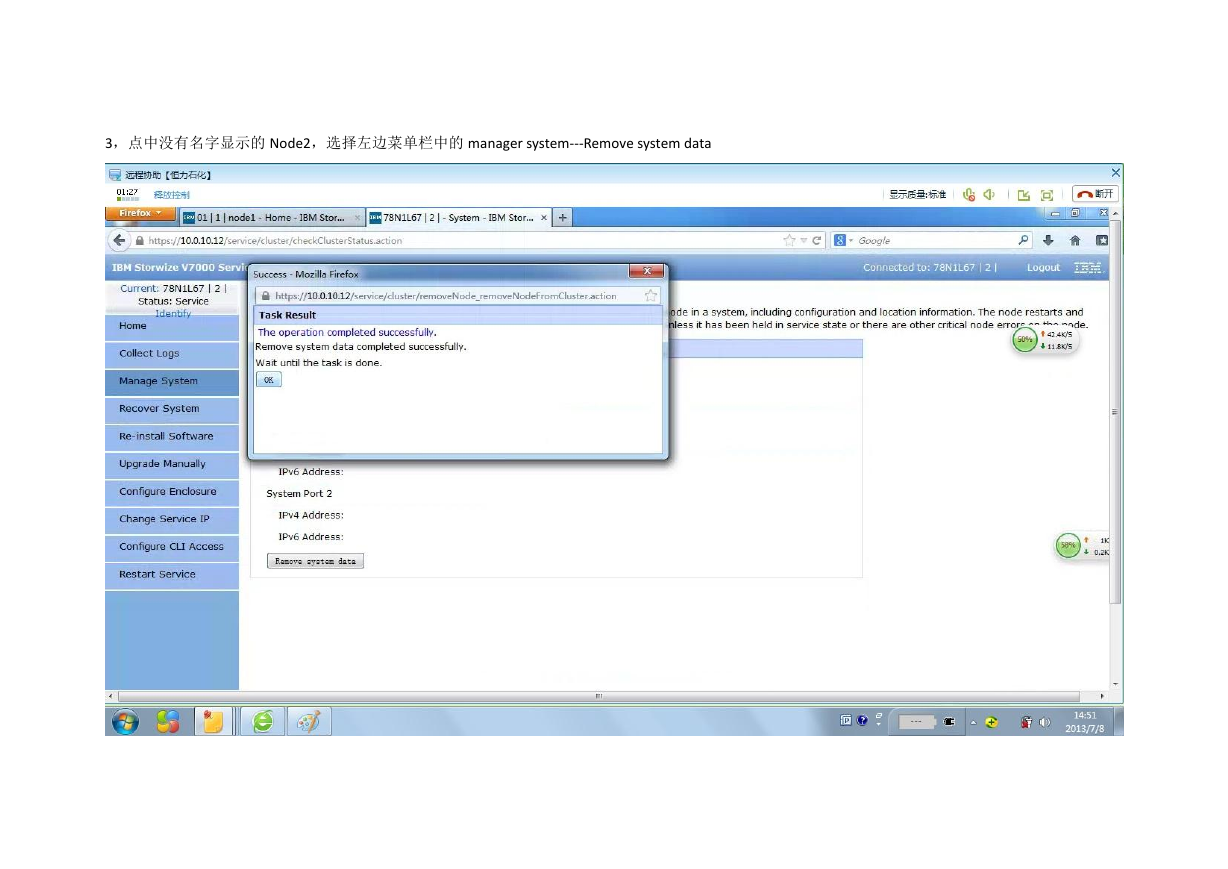Click the search magnifier in the Google box
Viewport: 1228px width, 869px height.
tap(1023, 240)
